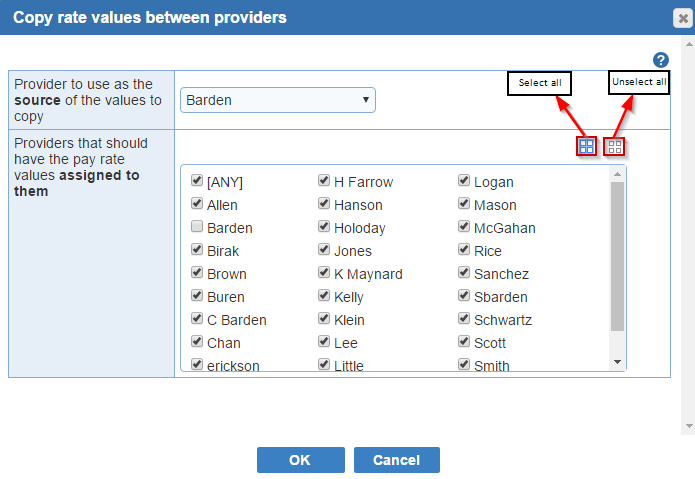Uncheck the Allen checkbox
The height and width of the screenshot is (479, 695).
tap(197, 203)
